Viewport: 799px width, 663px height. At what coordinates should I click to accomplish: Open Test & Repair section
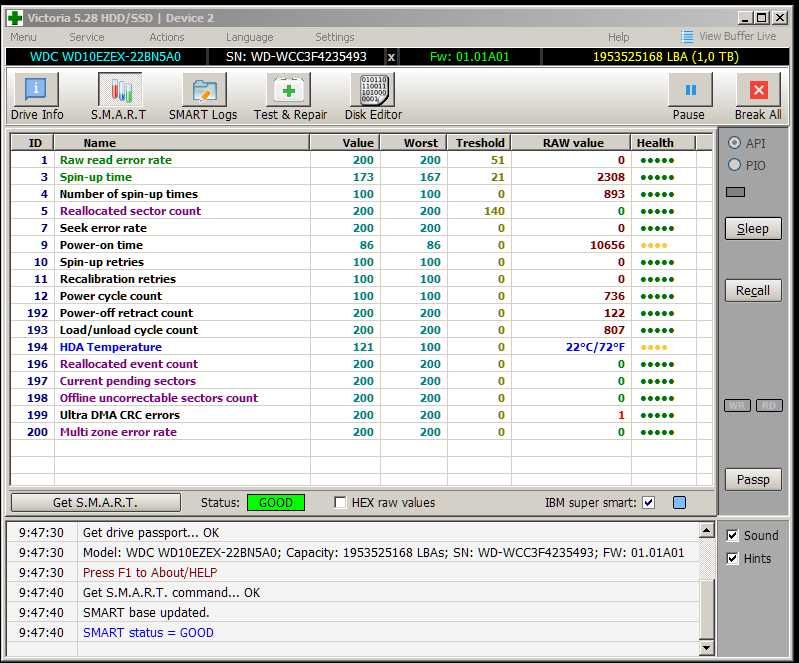[x=290, y=97]
